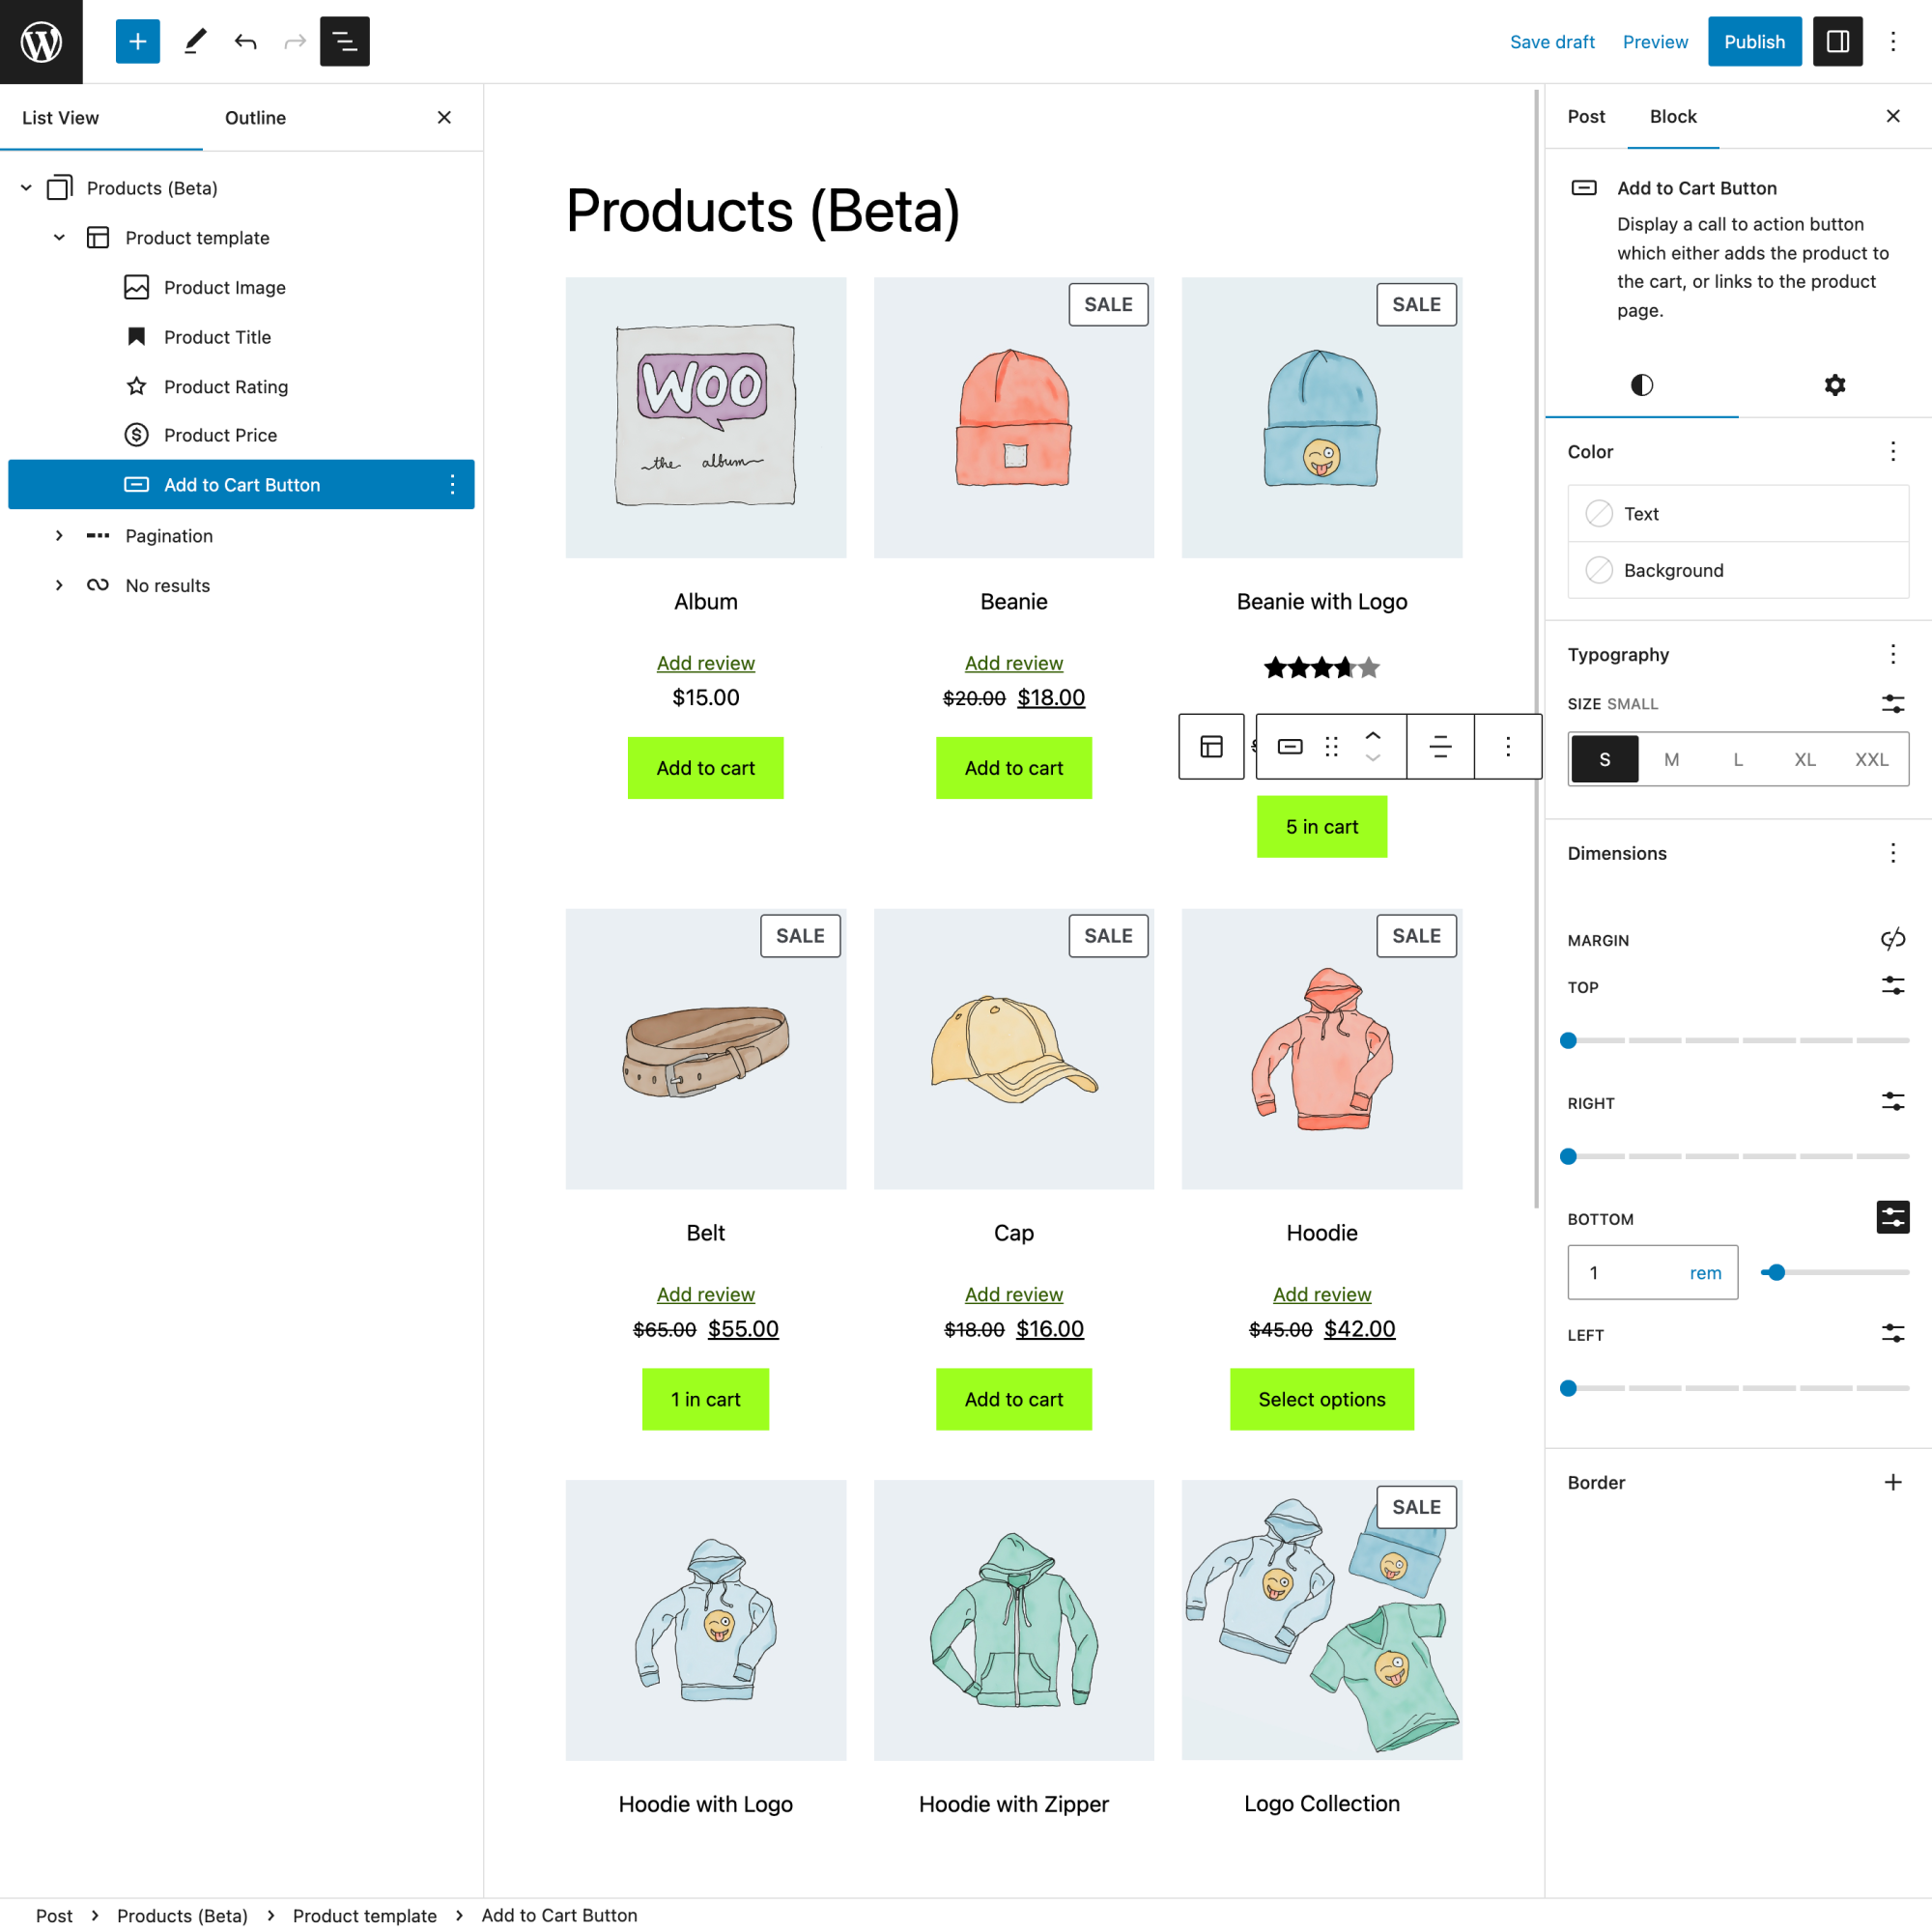Open Dimensions panel options menu
The image size is (1932, 1932).
click(1892, 853)
